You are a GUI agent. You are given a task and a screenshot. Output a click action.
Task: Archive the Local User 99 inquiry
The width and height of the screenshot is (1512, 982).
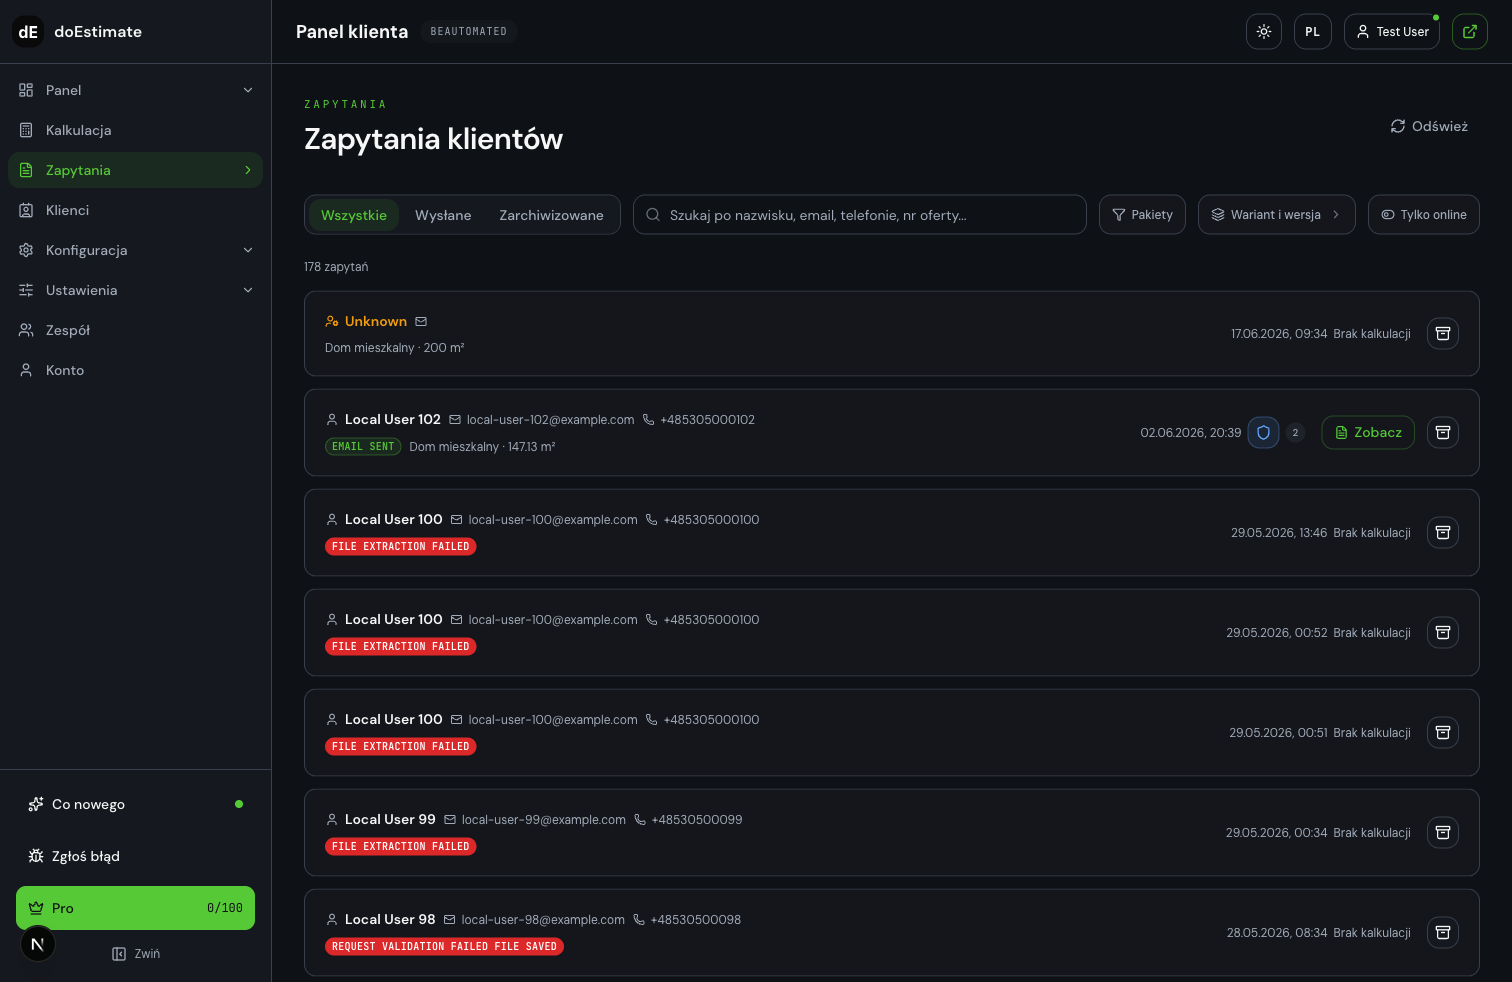click(1443, 832)
